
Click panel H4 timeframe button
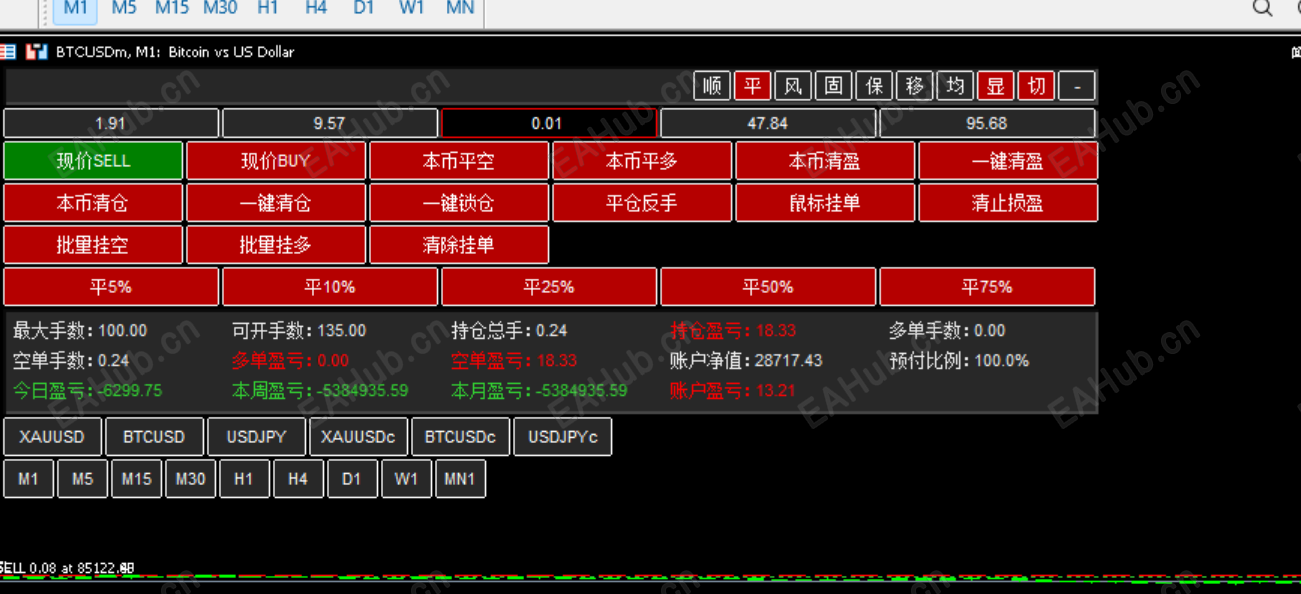pyautogui.click(x=299, y=479)
